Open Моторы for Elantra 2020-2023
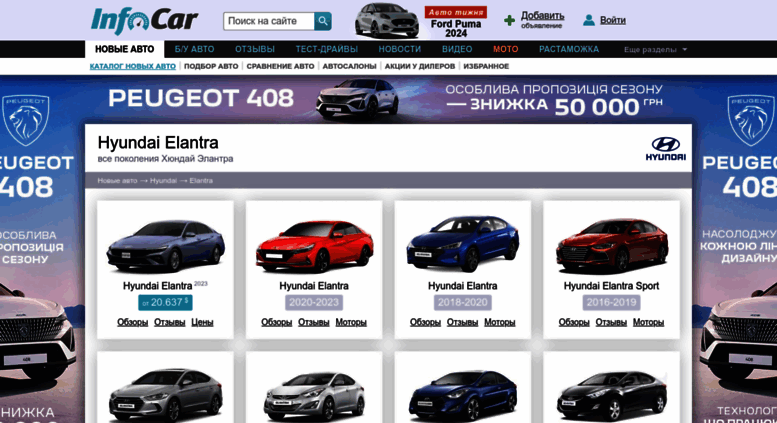Viewport: 777px width, 423px height. tap(351, 322)
